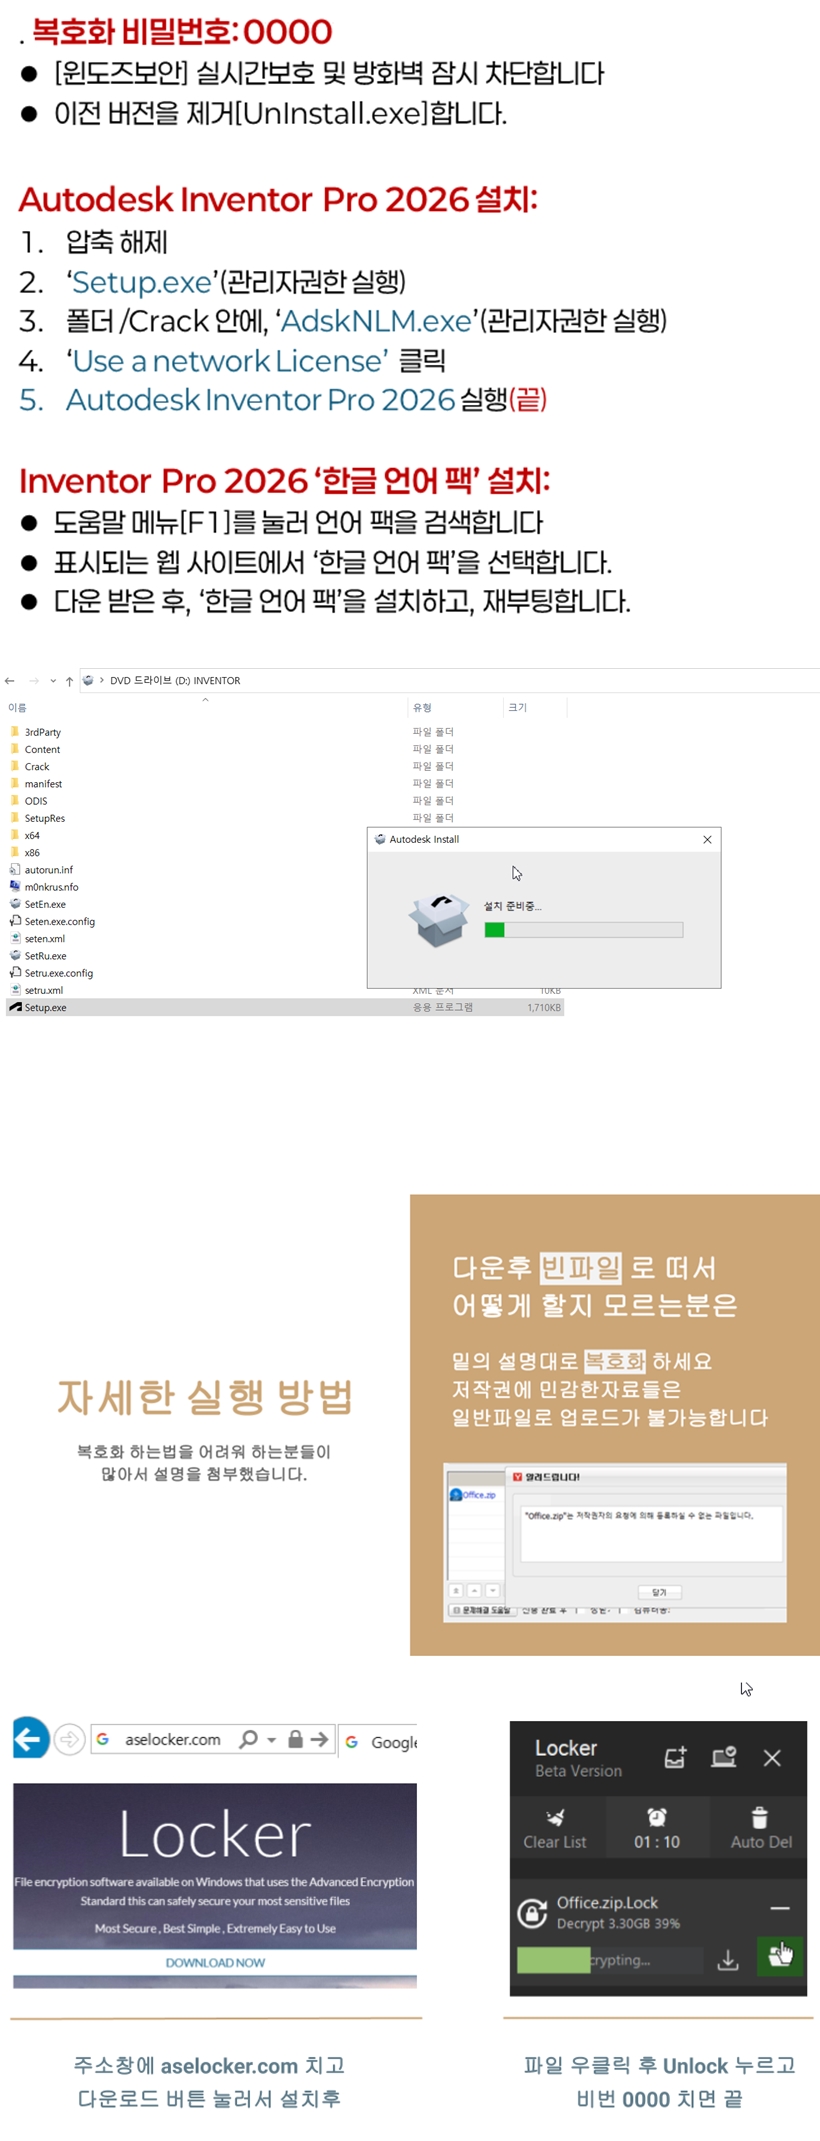Select the Content folder

[35, 749]
